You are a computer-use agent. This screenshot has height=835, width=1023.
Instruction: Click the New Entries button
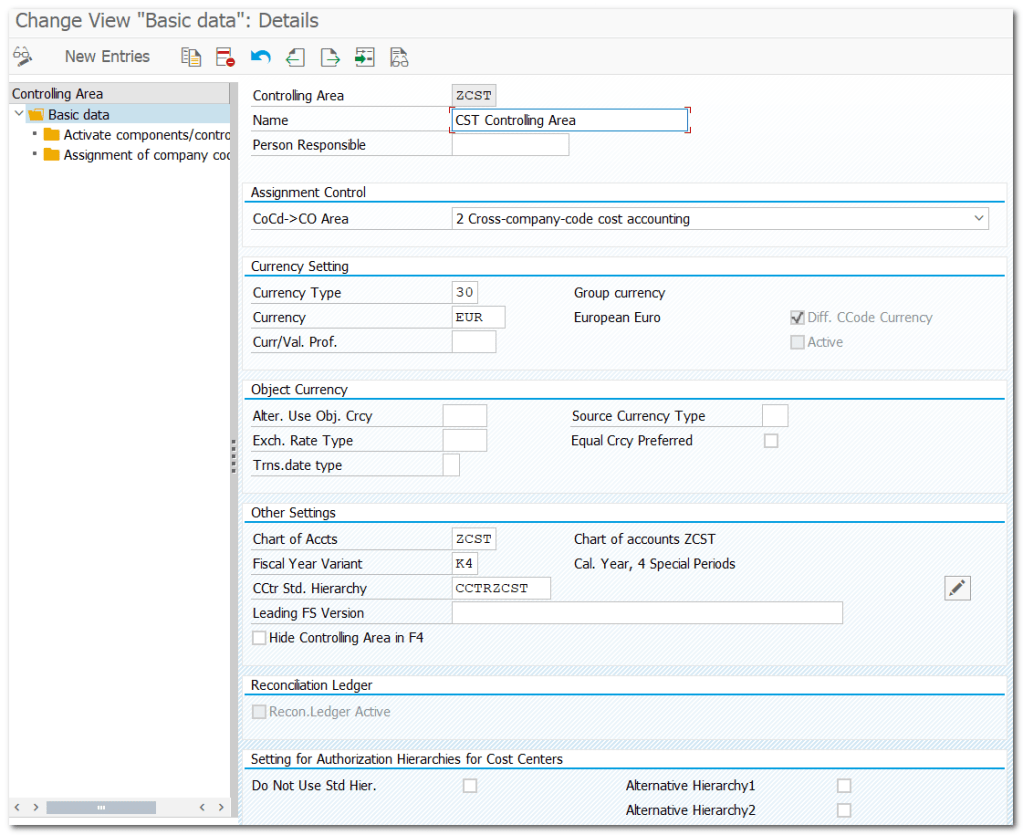[x=107, y=57]
